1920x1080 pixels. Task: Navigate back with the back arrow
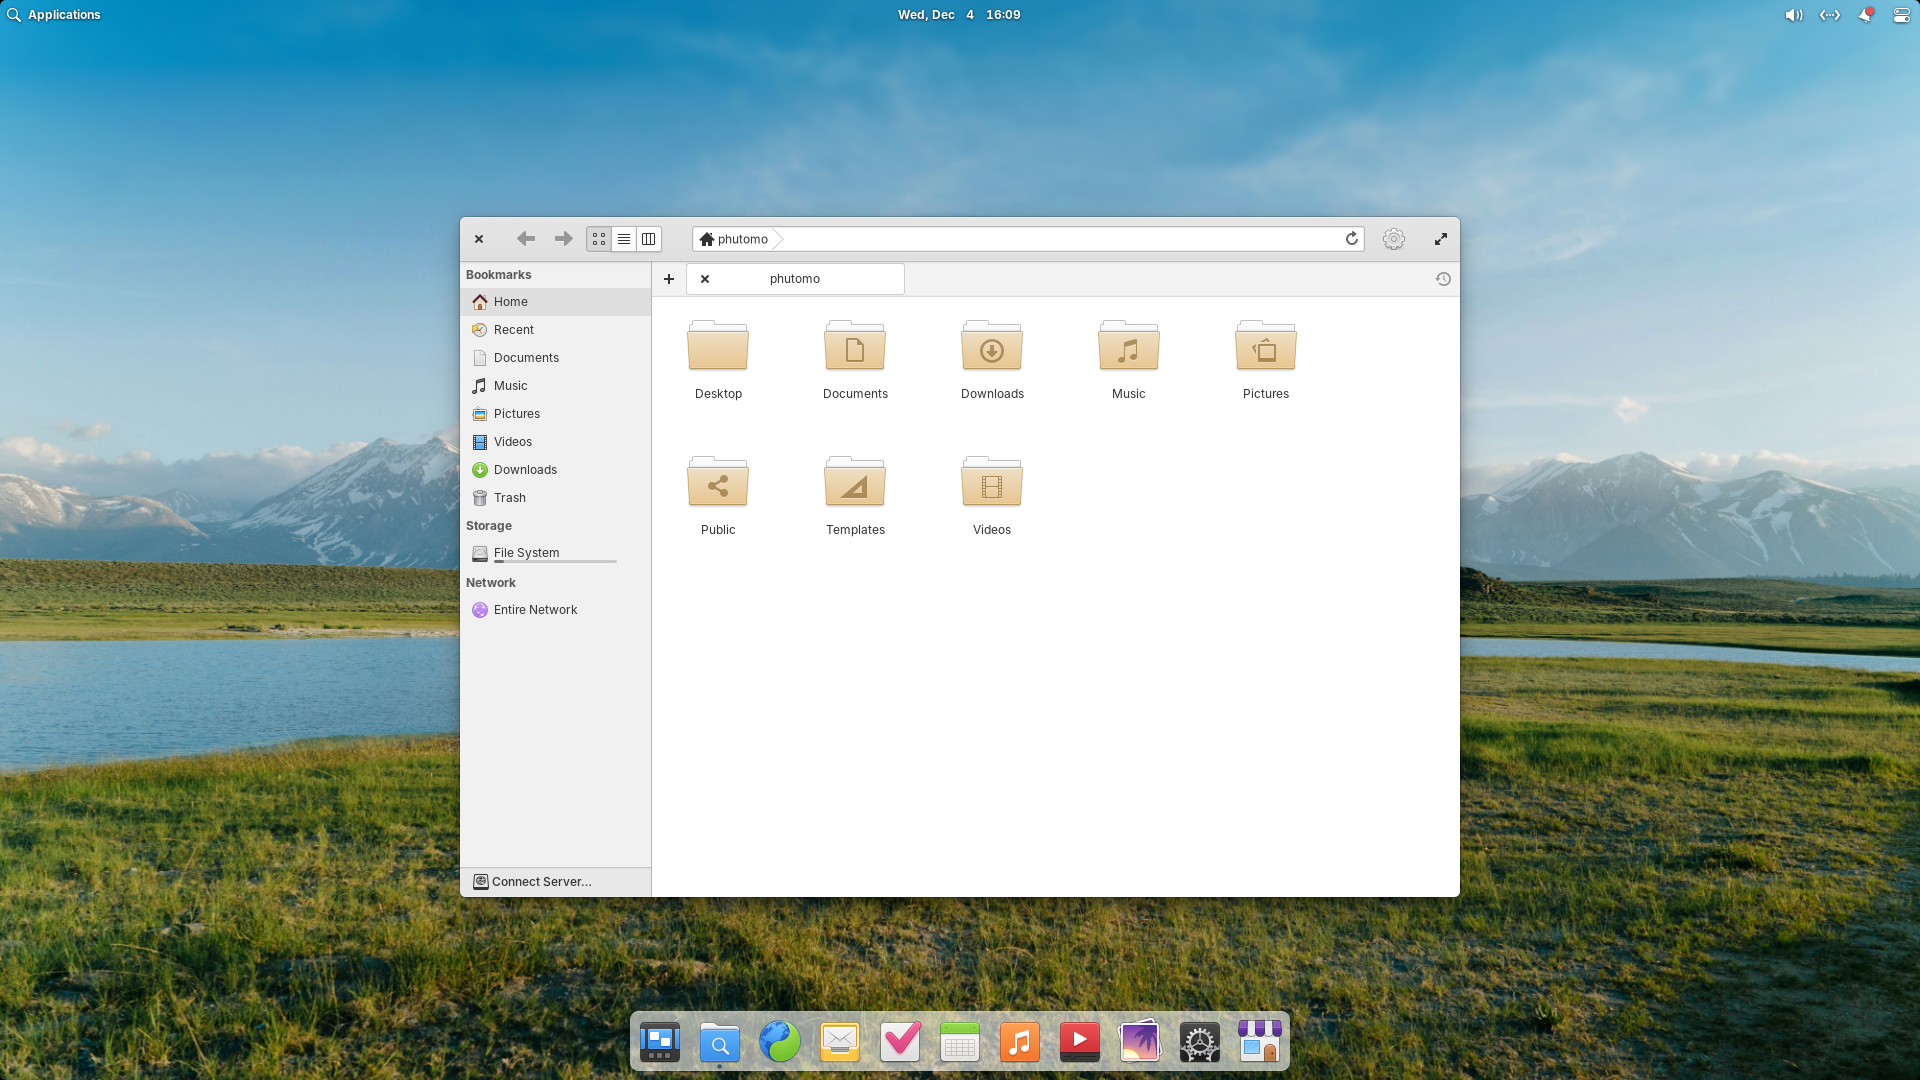pos(525,239)
